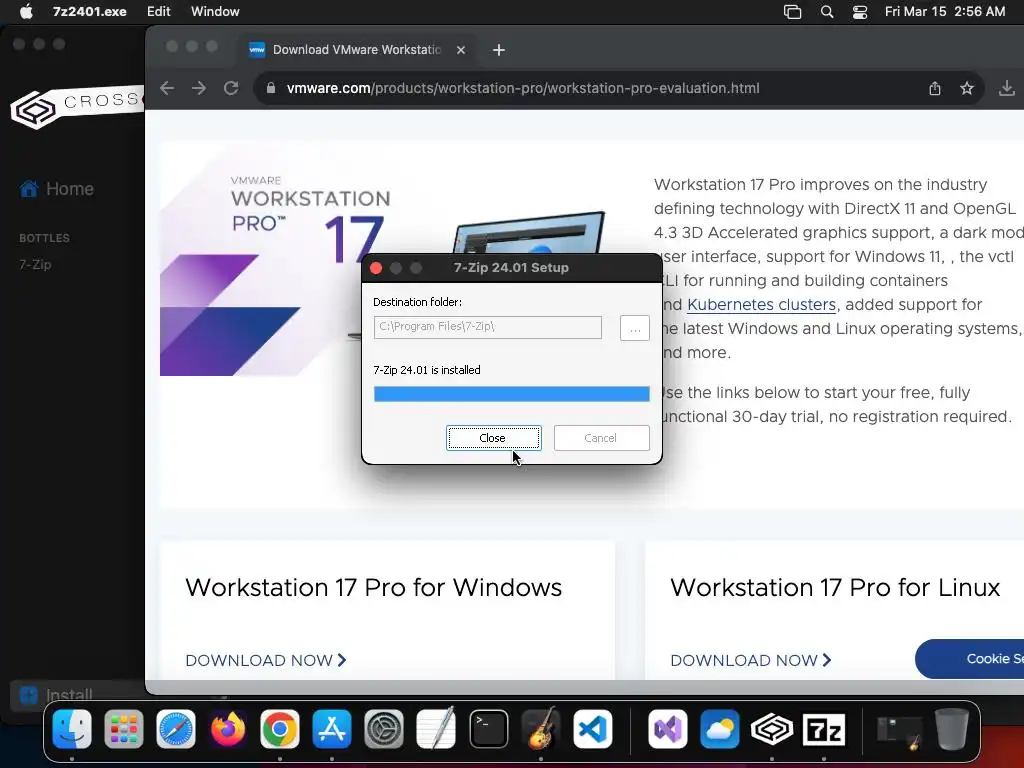Open the 7z2401.exe application menu
This screenshot has height=768, width=1024.
tap(90, 11)
